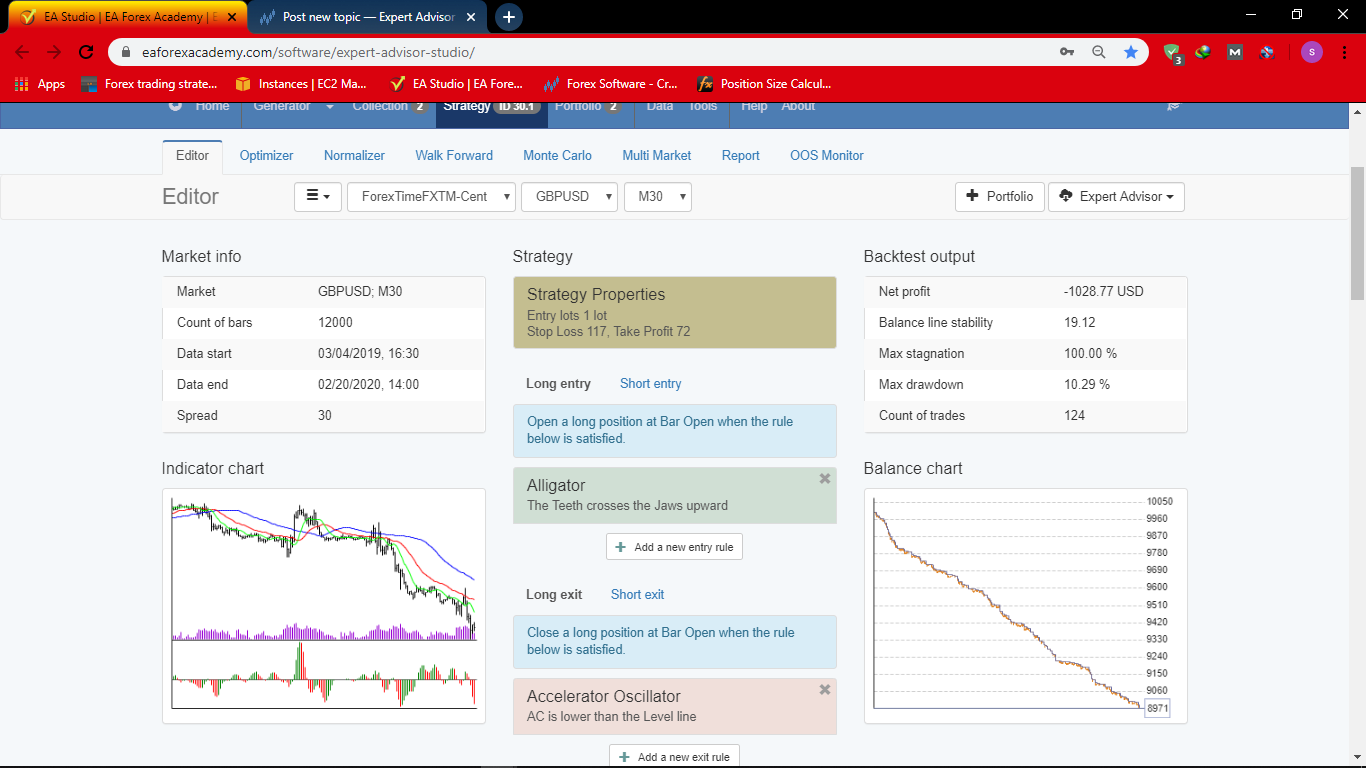
Task: Click the browser reload icon
Action: click(86, 52)
